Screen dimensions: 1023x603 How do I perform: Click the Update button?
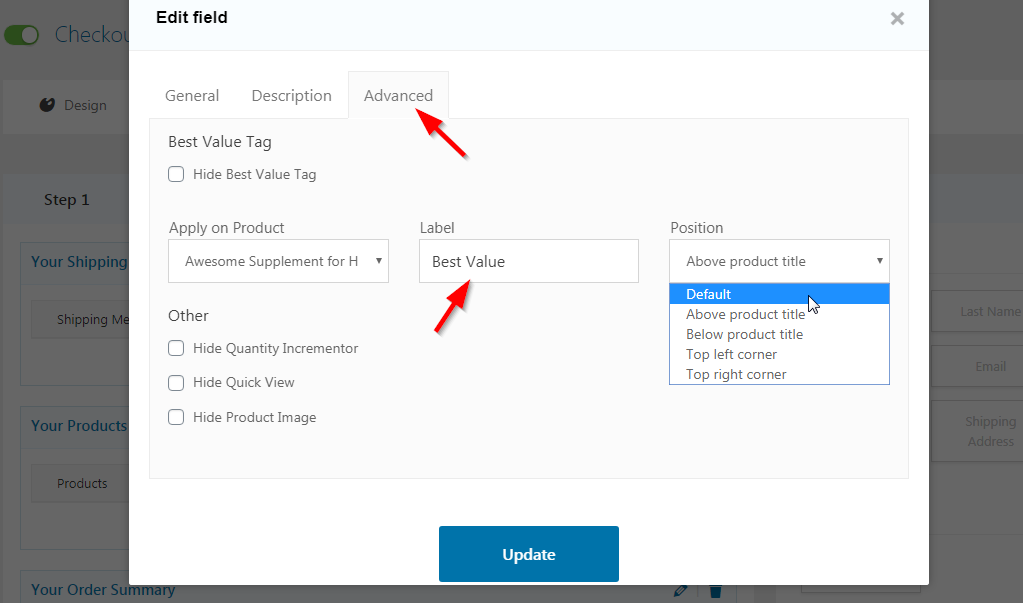(528, 554)
